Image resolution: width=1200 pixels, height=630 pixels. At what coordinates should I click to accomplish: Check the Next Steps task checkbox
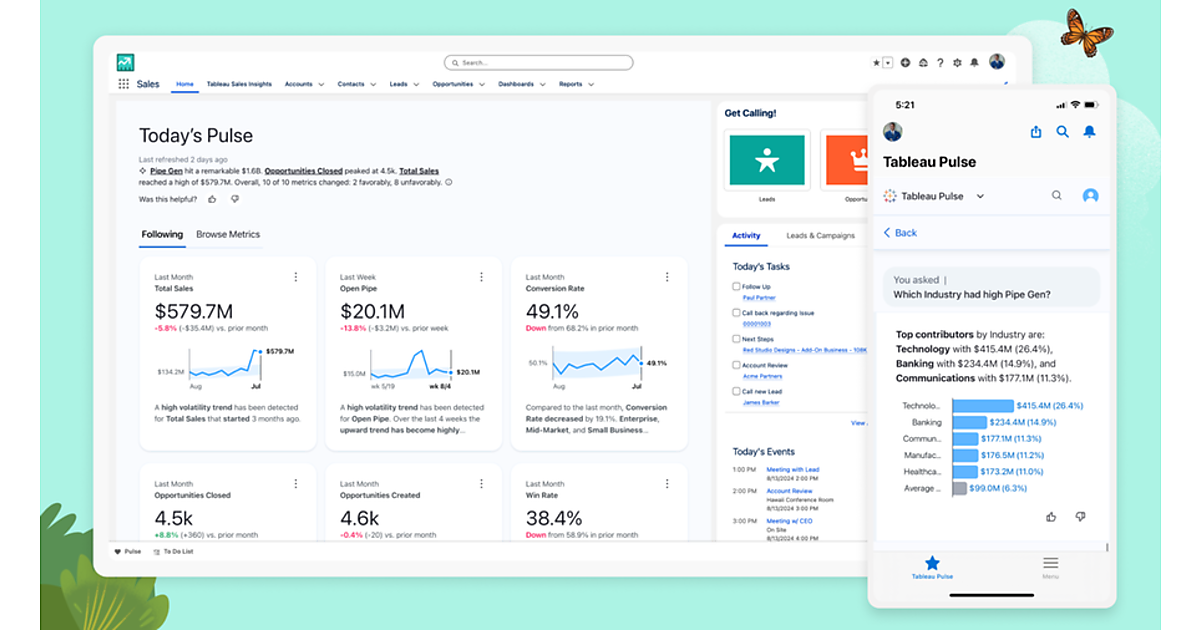pos(737,339)
